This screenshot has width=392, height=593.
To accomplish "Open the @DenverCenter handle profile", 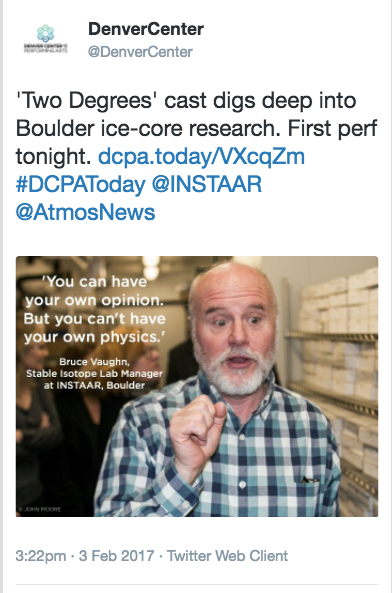I will coord(140,52).
